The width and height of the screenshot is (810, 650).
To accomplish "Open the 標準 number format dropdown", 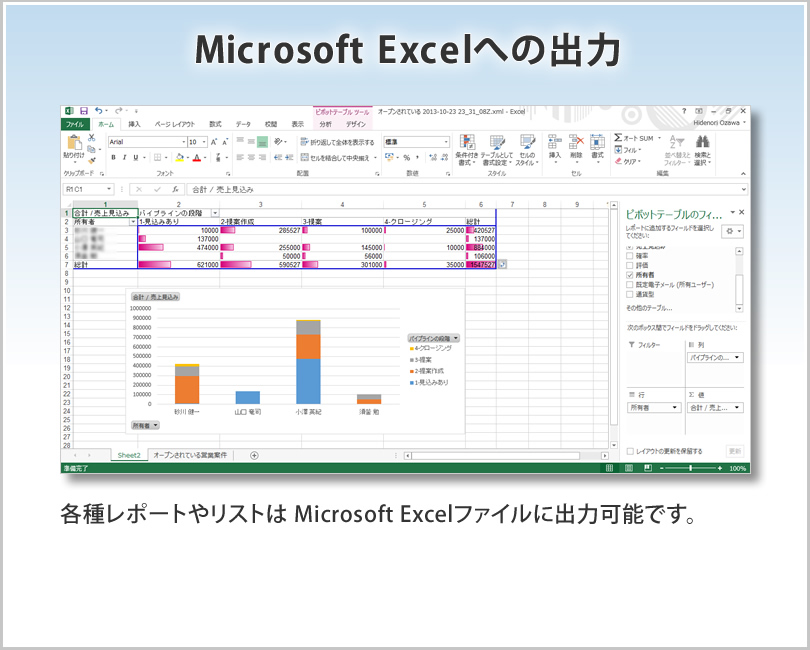I will click(446, 142).
